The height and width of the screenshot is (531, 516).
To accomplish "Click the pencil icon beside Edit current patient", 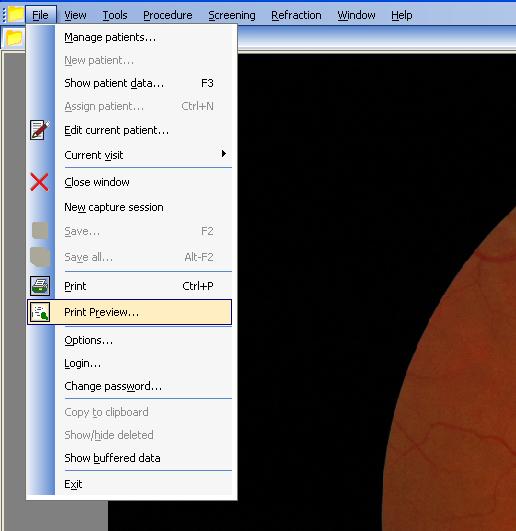I will pos(40,130).
